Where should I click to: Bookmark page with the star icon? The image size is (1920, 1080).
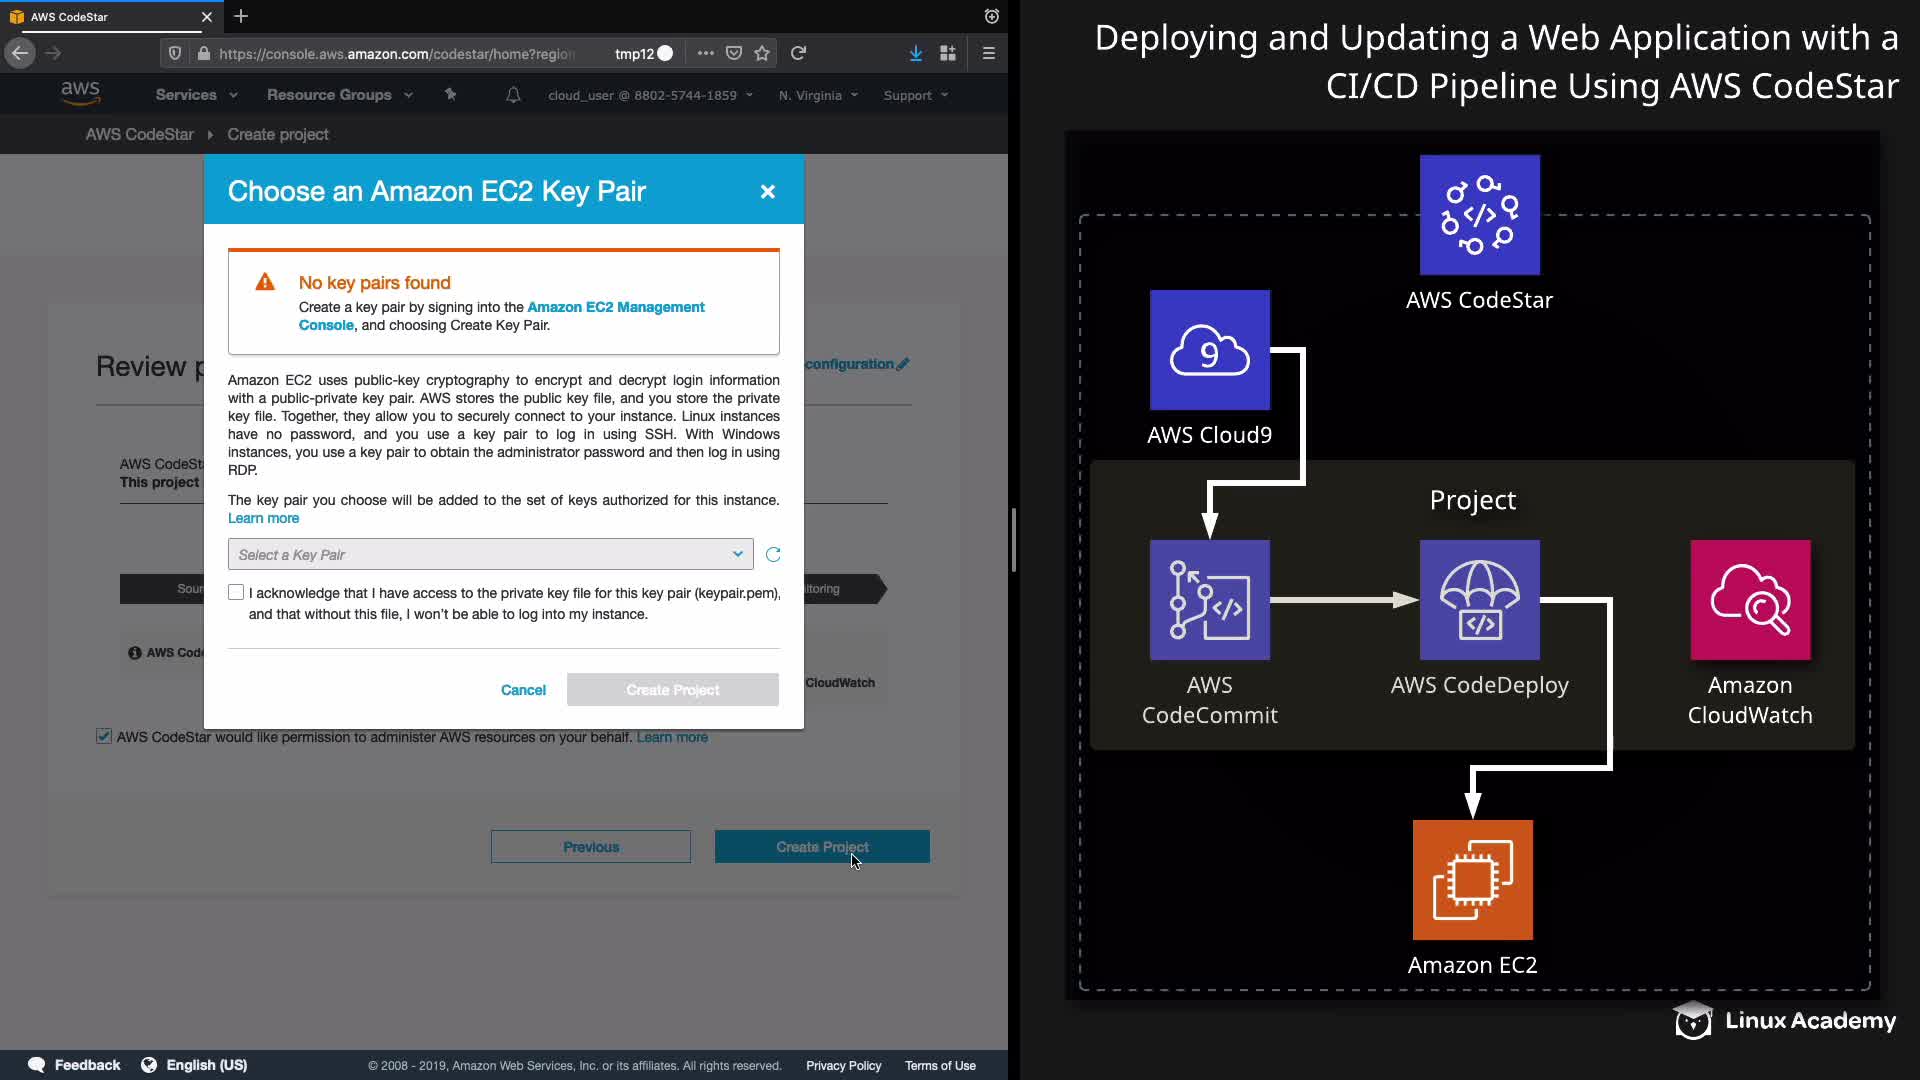pyautogui.click(x=762, y=54)
